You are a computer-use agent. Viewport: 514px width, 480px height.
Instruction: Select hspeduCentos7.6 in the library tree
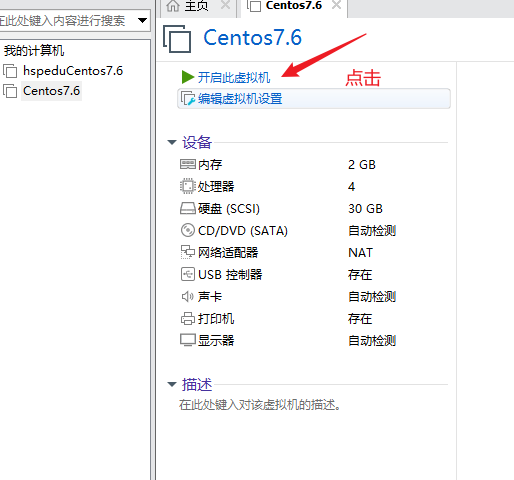(73, 71)
